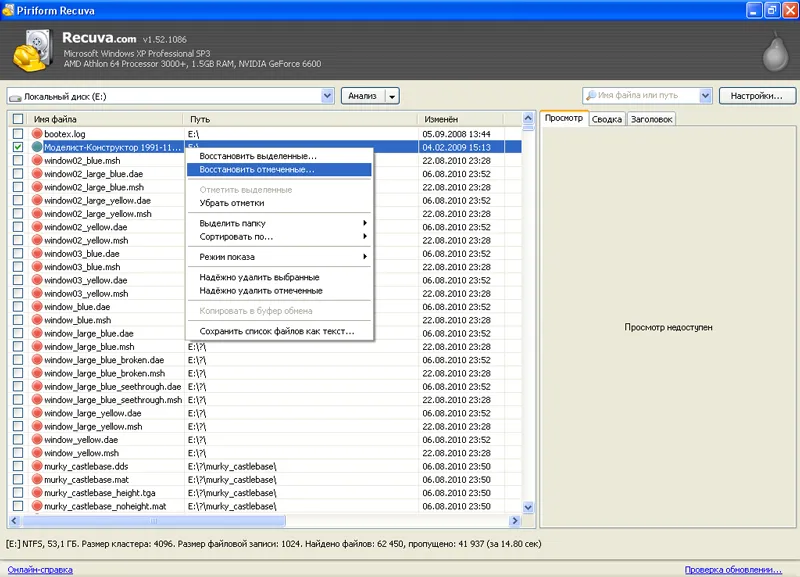Open the Онлайн-справка link
The width and height of the screenshot is (800, 577).
click(40, 570)
